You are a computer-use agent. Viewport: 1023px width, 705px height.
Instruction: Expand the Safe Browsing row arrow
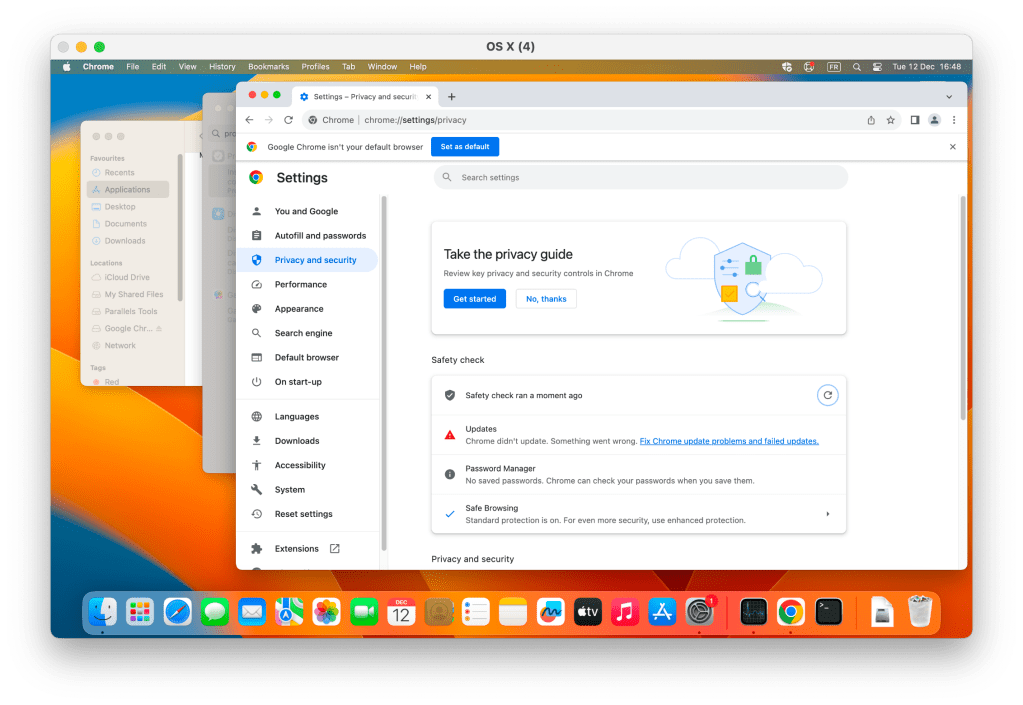click(827, 514)
